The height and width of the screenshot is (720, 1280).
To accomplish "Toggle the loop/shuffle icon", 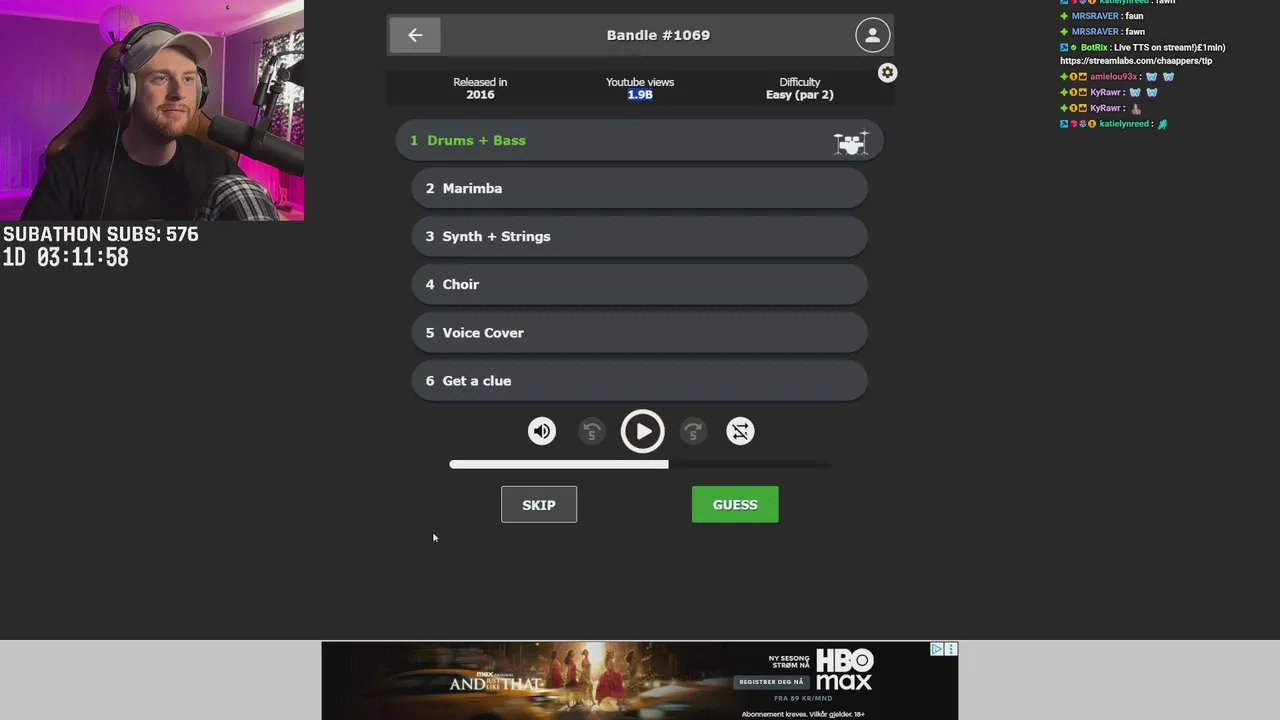I will coord(740,431).
